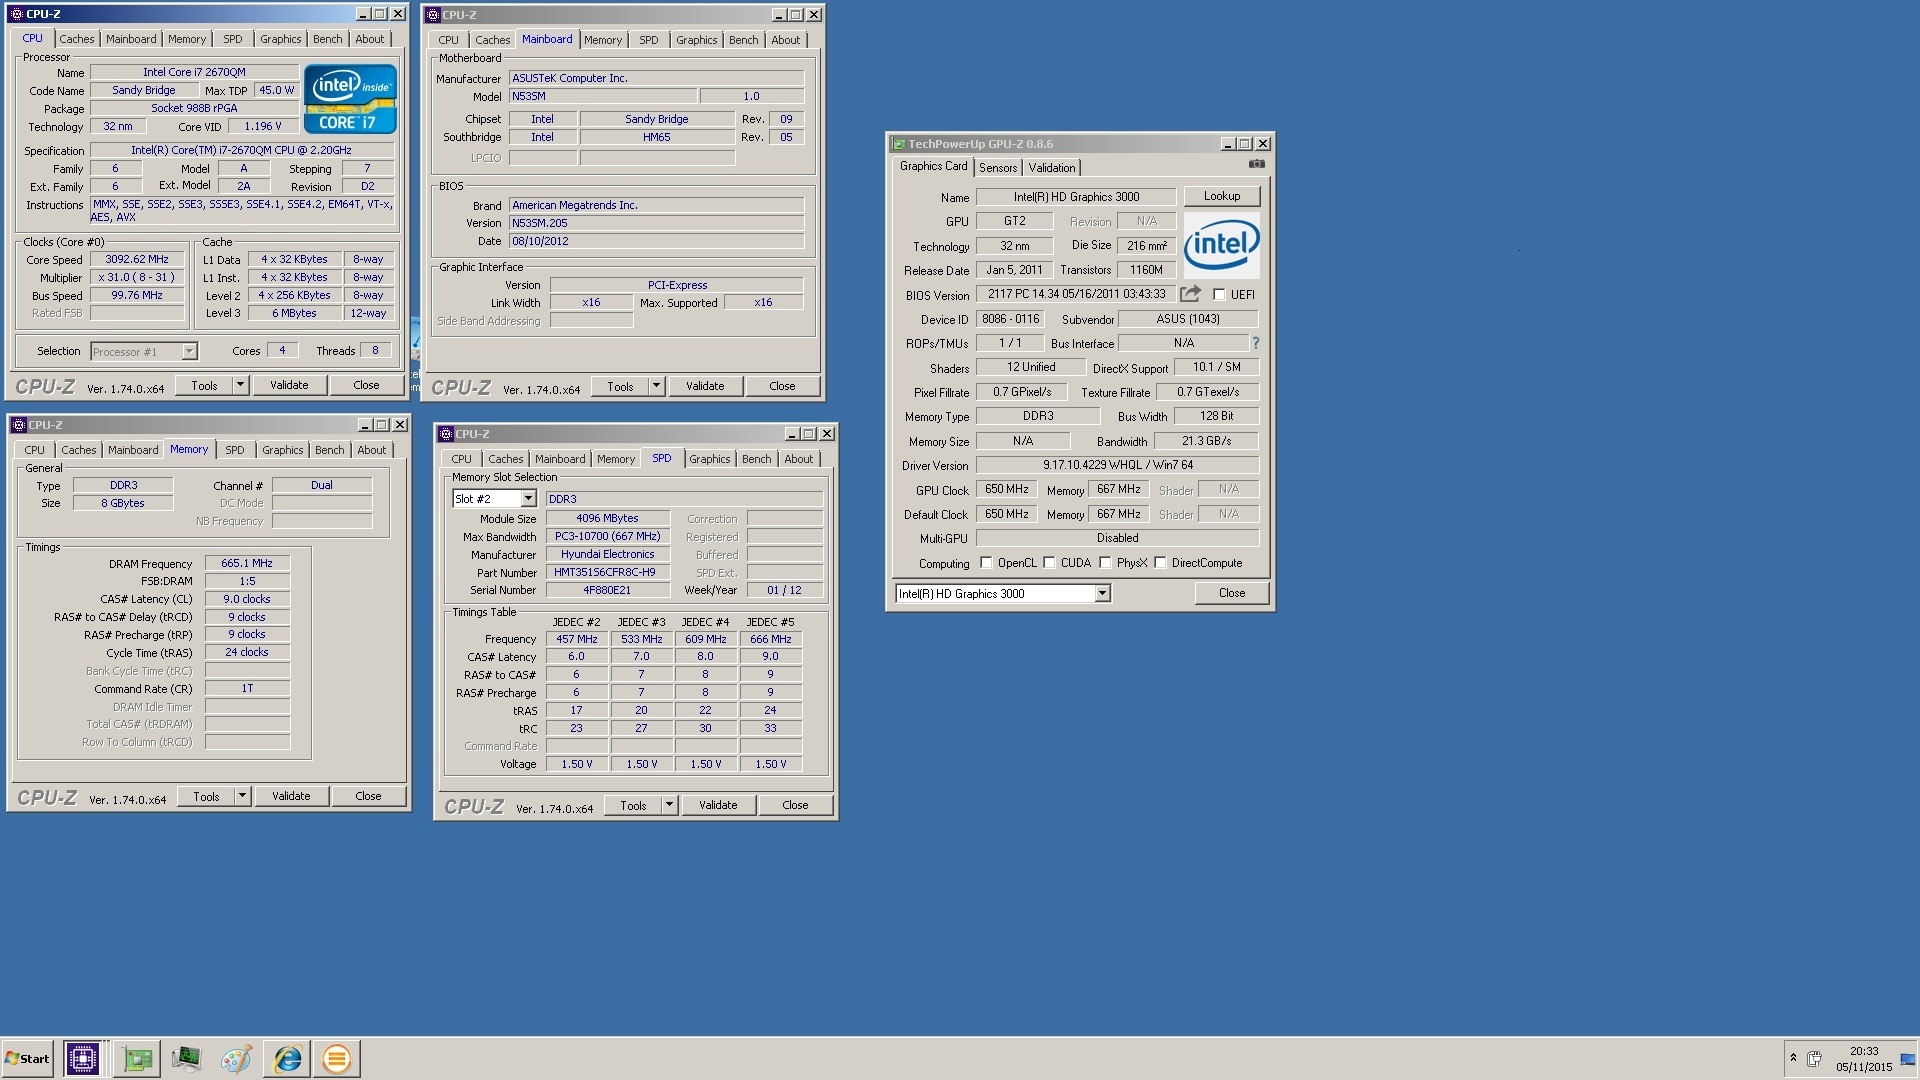Click the Level 3 cache value 6 MBytes

[294, 313]
